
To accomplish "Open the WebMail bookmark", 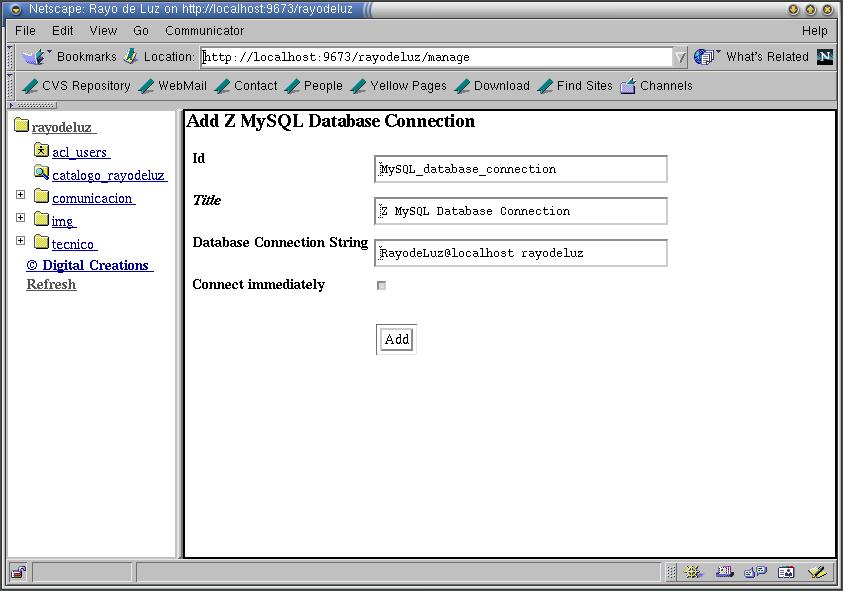I will point(173,86).
